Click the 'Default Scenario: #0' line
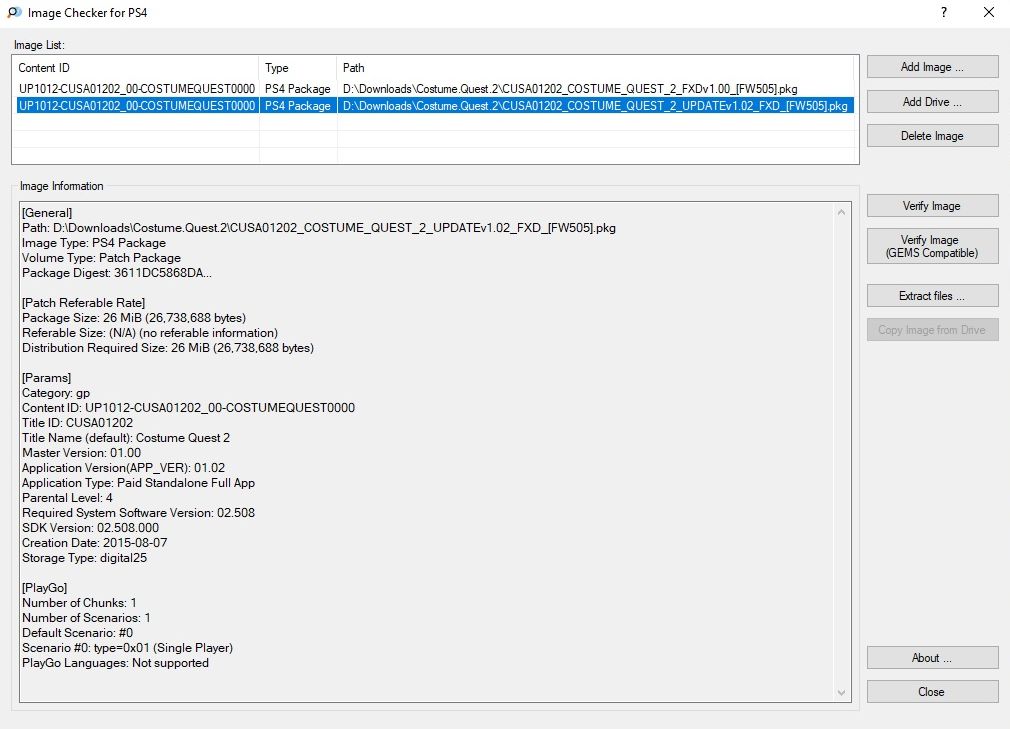 [77, 633]
